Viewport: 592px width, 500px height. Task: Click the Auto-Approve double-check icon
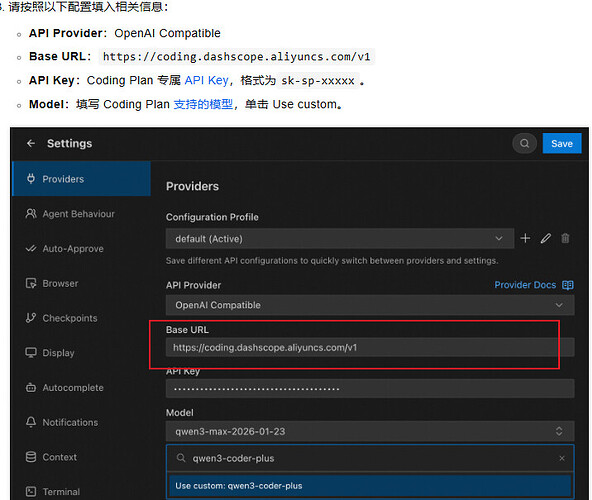point(31,248)
